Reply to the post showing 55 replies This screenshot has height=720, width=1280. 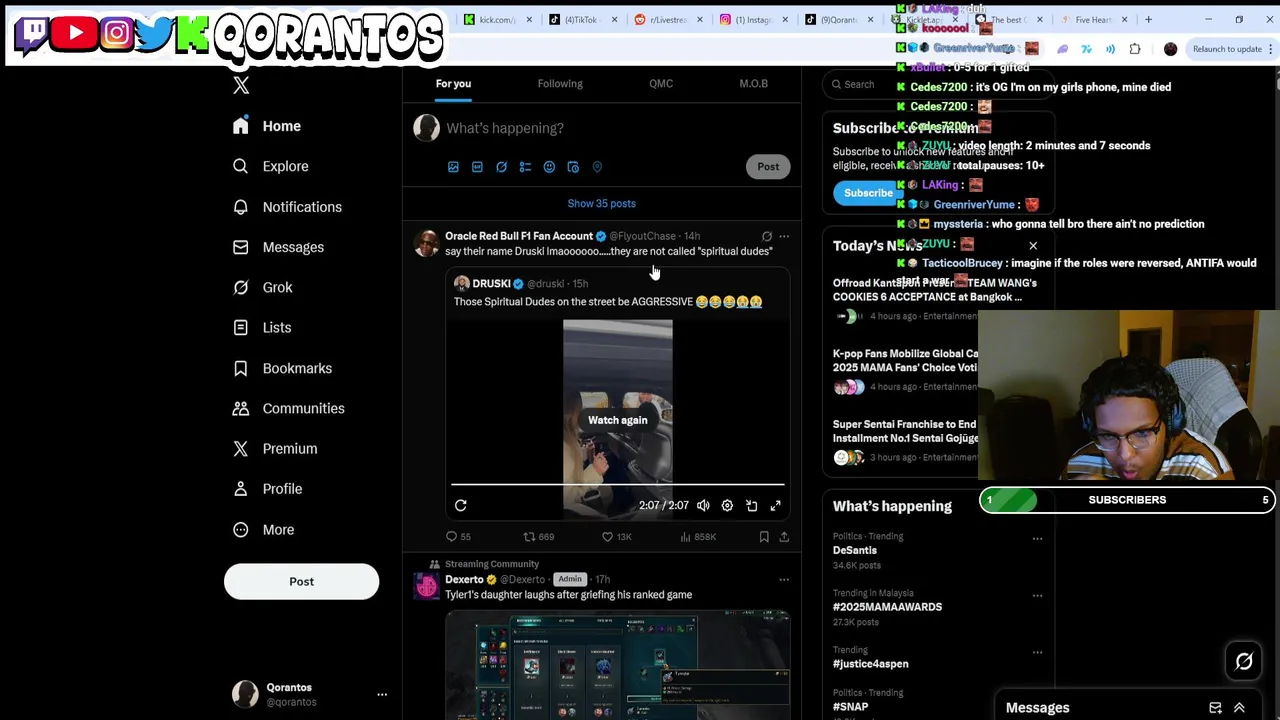point(458,537)
